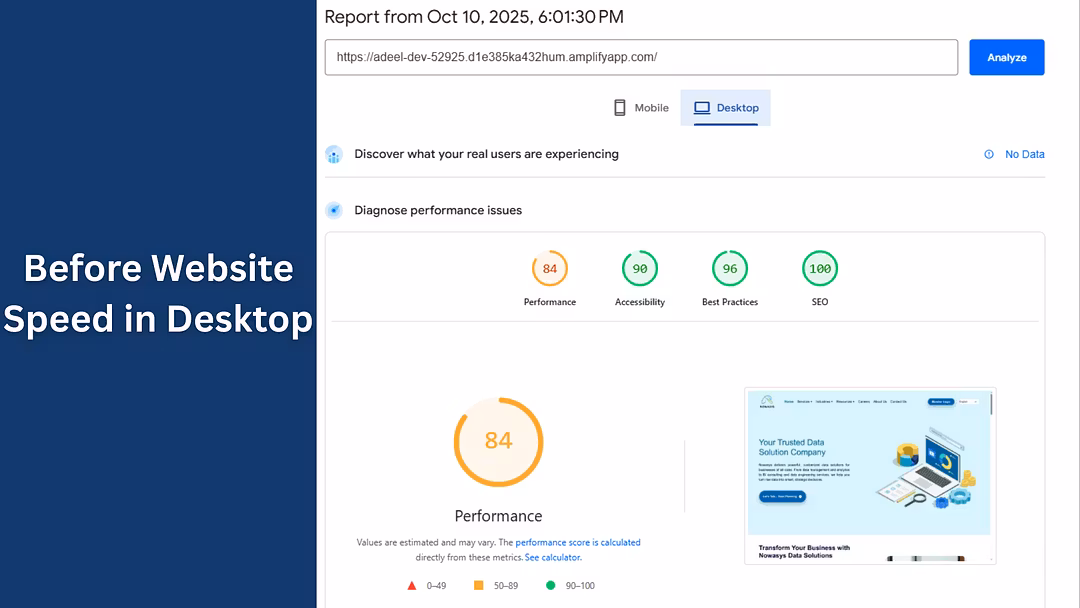Click the orange square 50–89 legend marker
The image size is (1080, 608).
point(479,586)
